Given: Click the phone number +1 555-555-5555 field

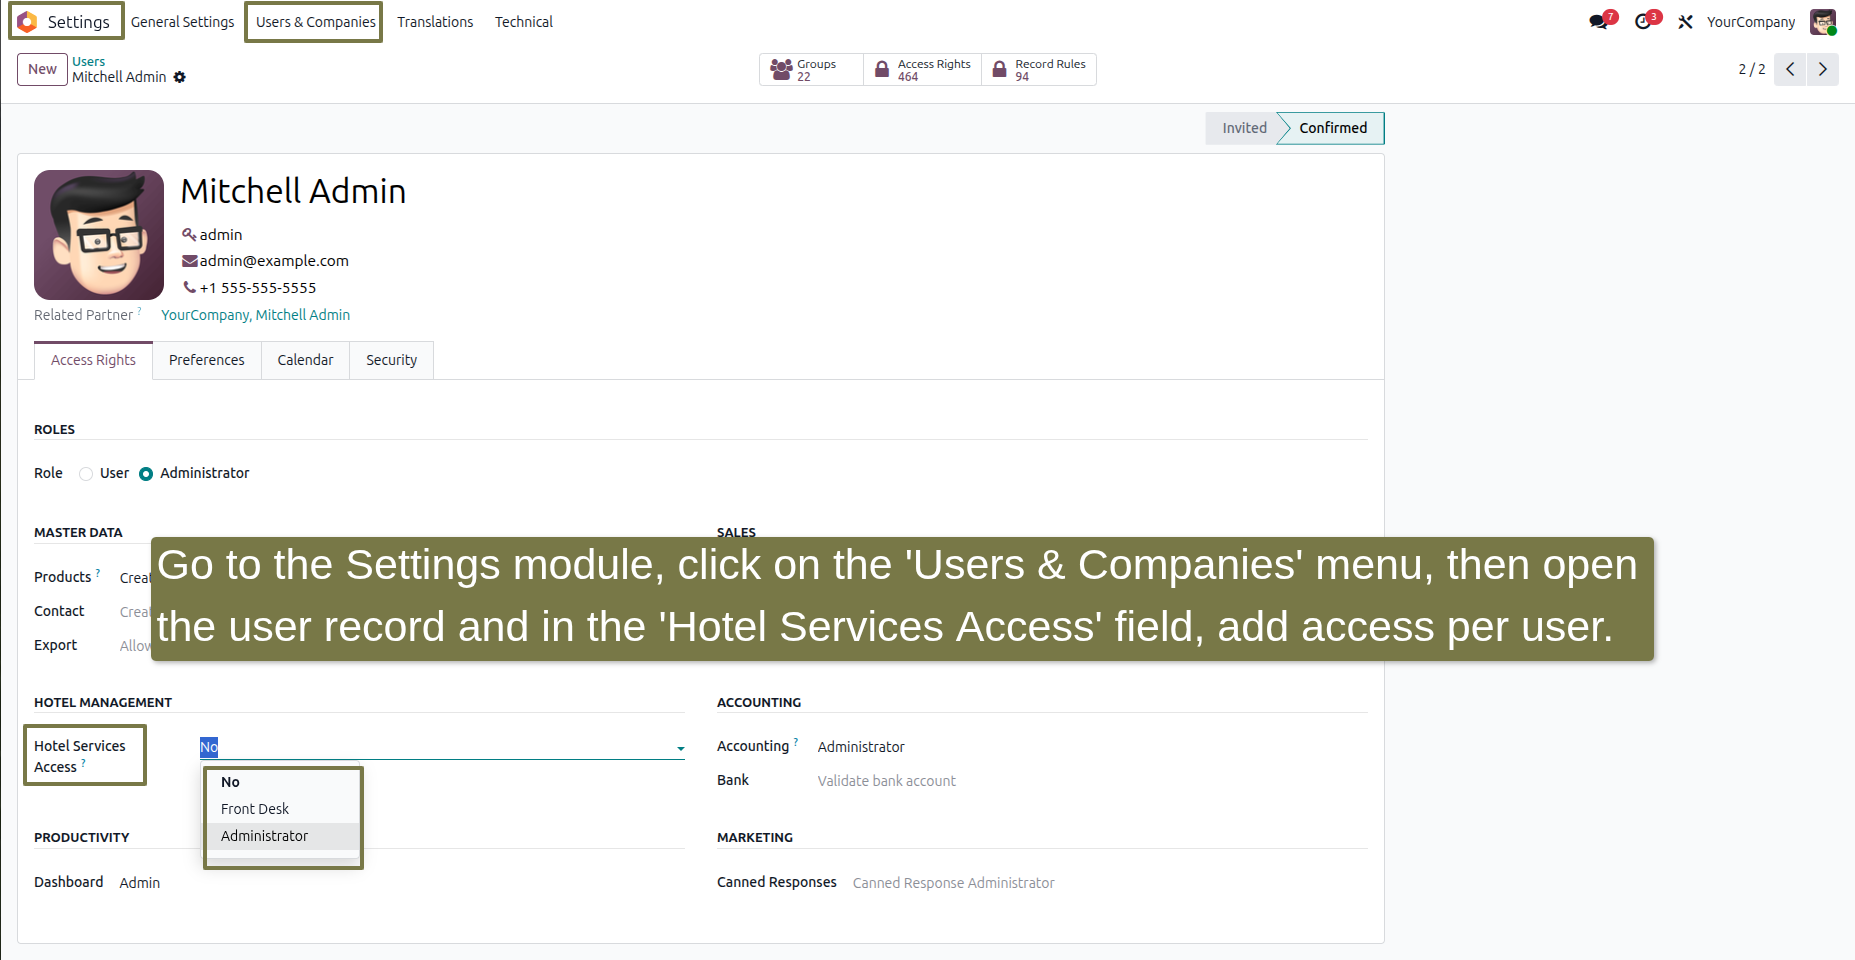Looking at the screenshot, I should click(x=257, y=288).
